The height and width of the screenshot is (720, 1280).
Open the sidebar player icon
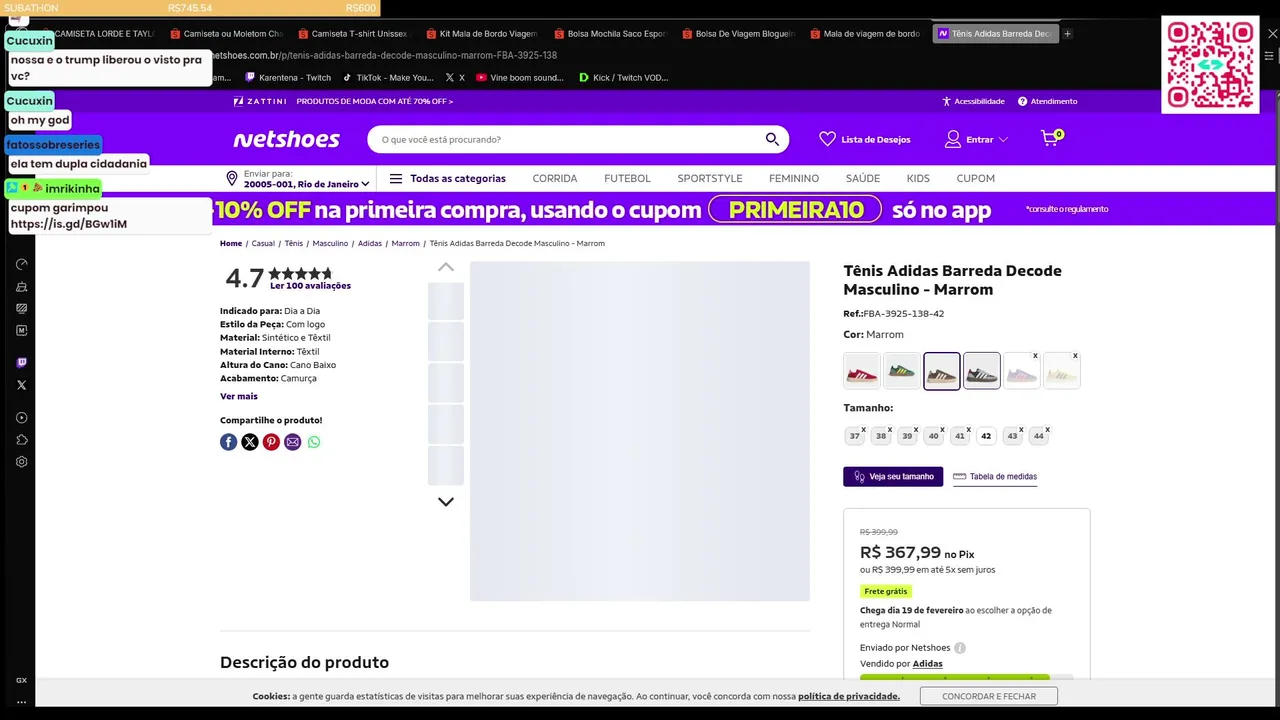(x=22, y=418)
